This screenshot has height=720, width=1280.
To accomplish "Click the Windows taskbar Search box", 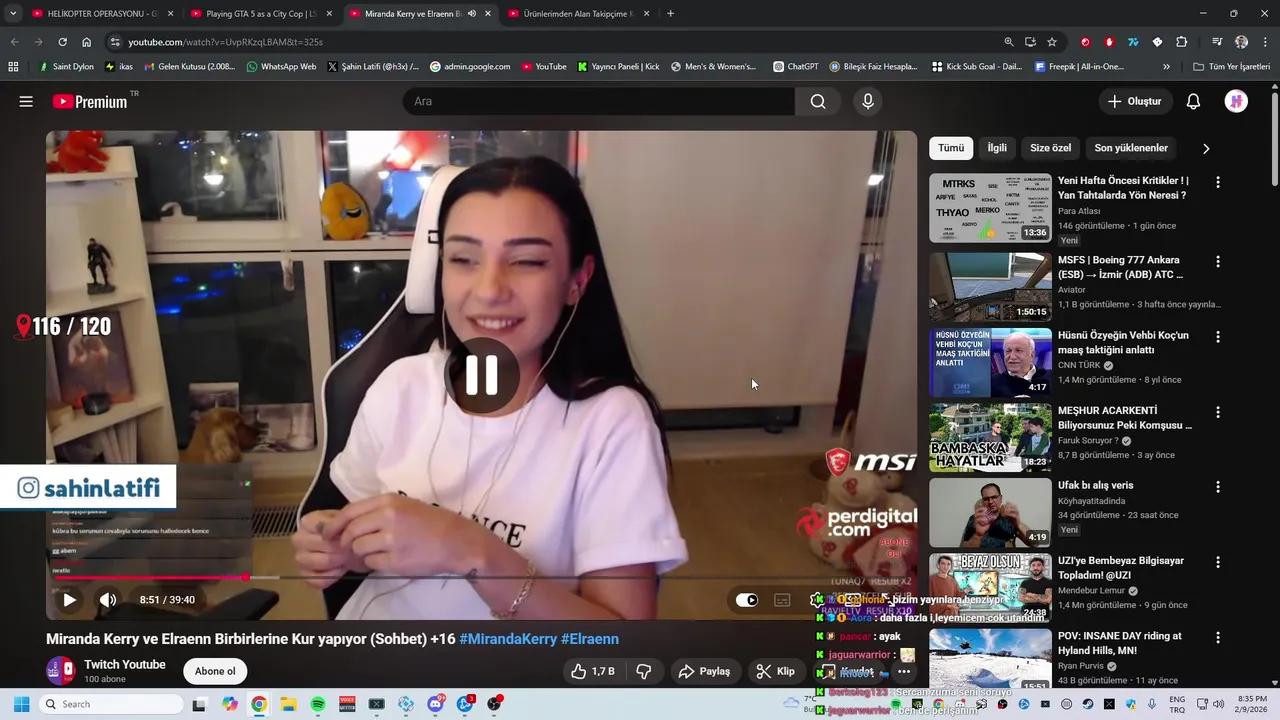I will [112, 704].
